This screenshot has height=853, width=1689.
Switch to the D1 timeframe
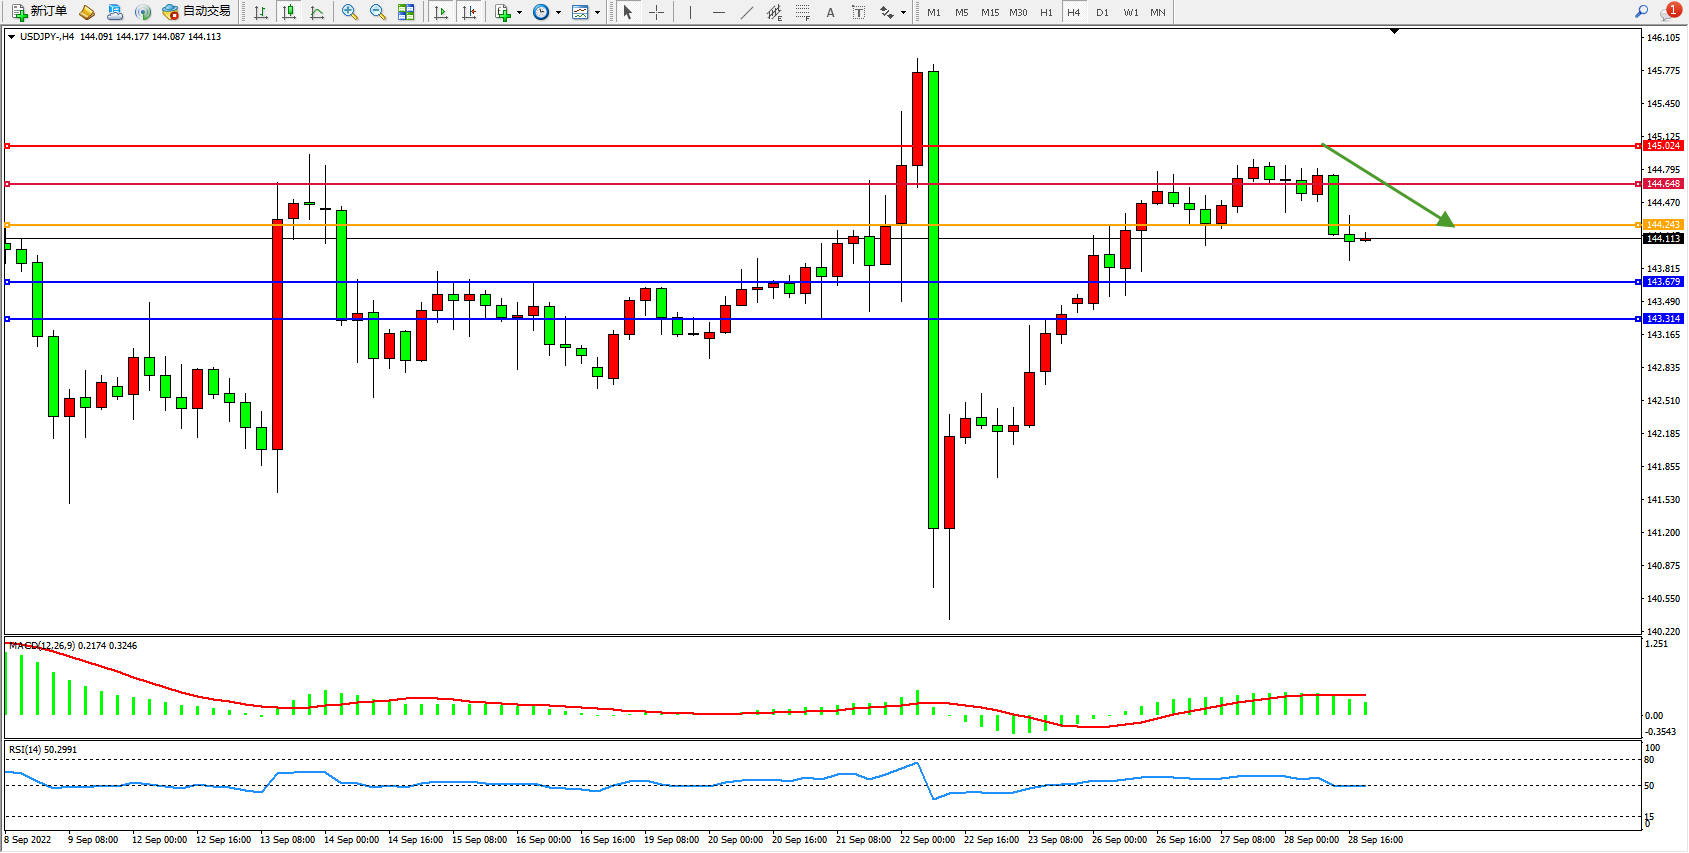coord(1102,12)
